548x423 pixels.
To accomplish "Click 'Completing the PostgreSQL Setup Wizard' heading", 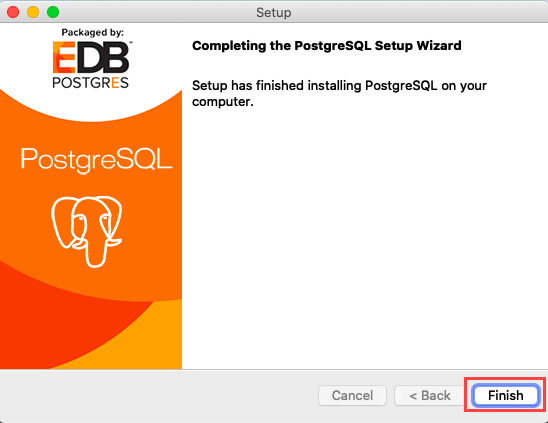I will 327,46.
